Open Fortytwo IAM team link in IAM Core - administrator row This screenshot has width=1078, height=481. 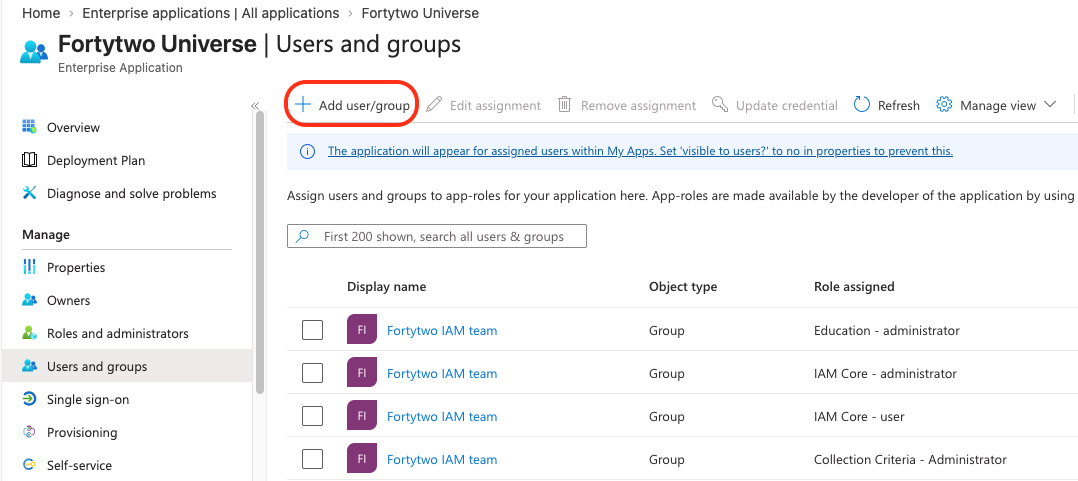tap(442, 374)
